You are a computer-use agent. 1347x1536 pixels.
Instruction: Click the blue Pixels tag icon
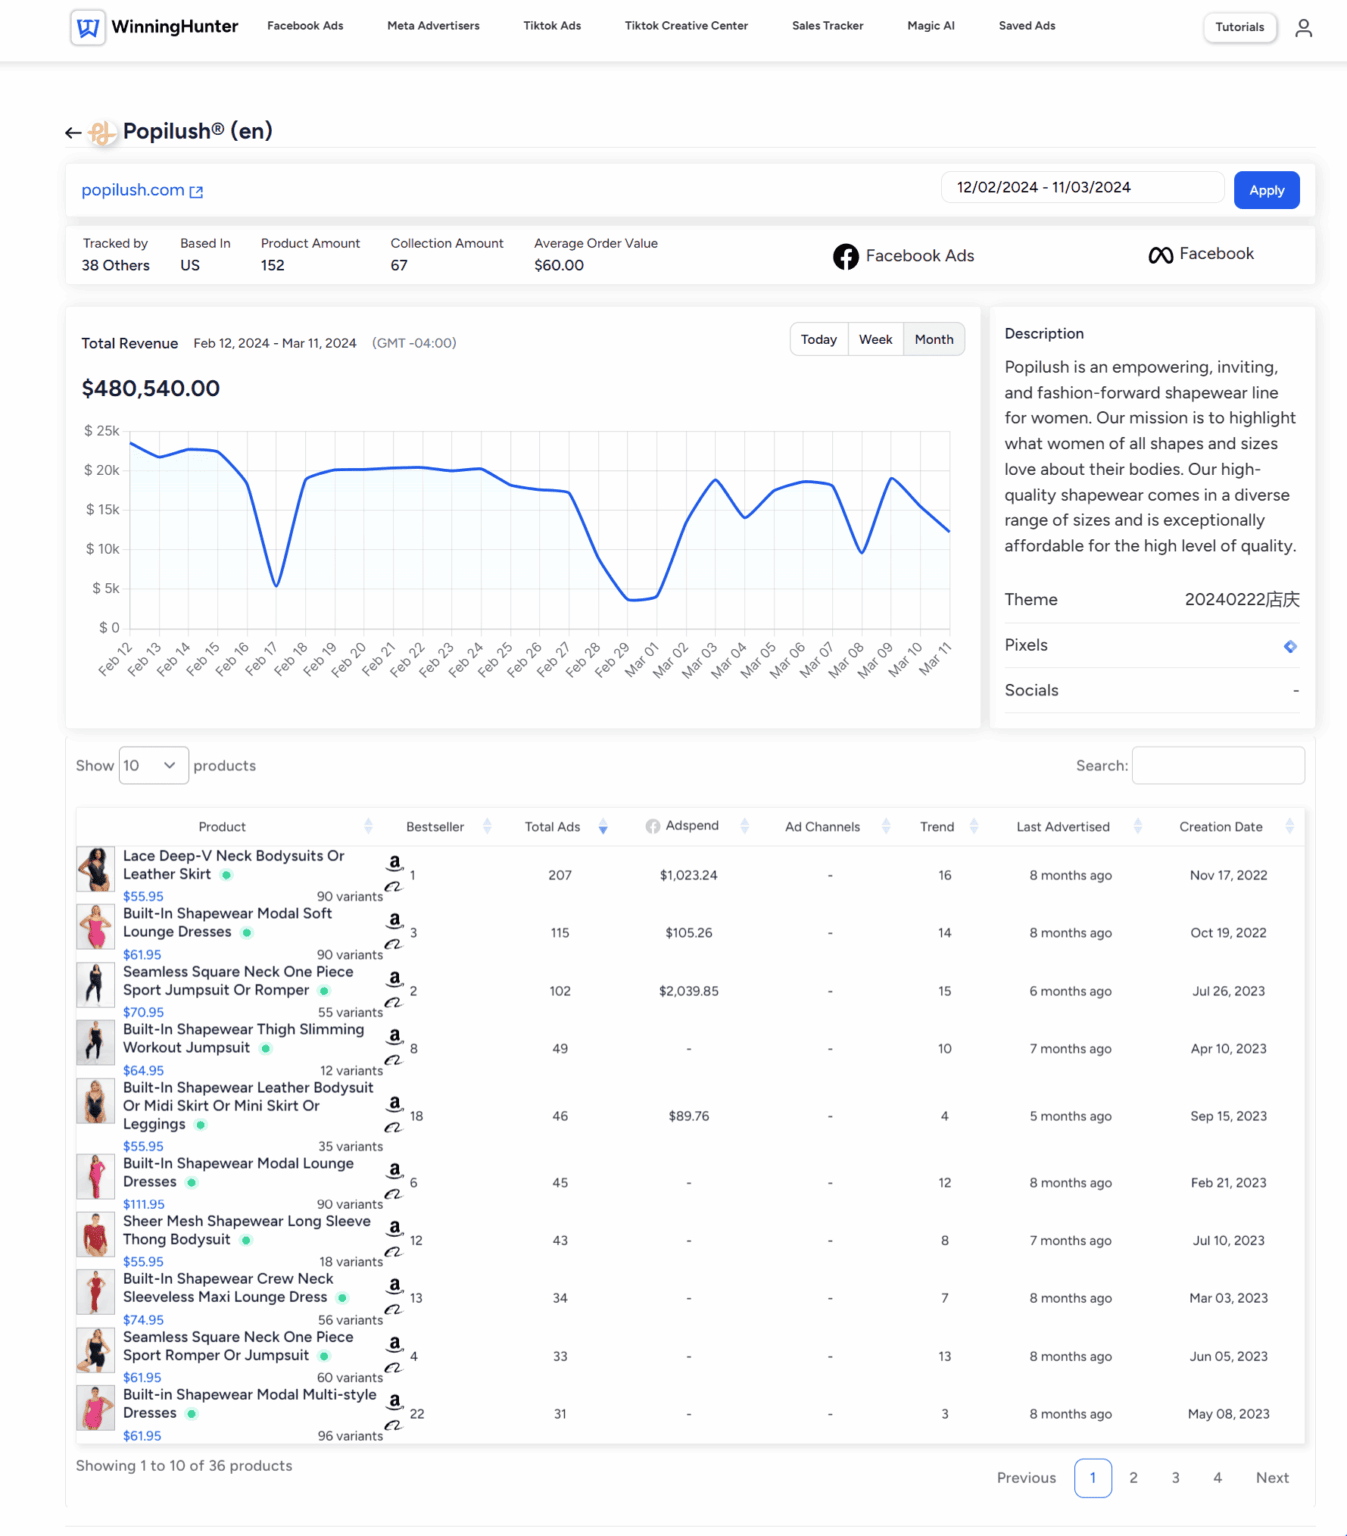[1290, 647]
